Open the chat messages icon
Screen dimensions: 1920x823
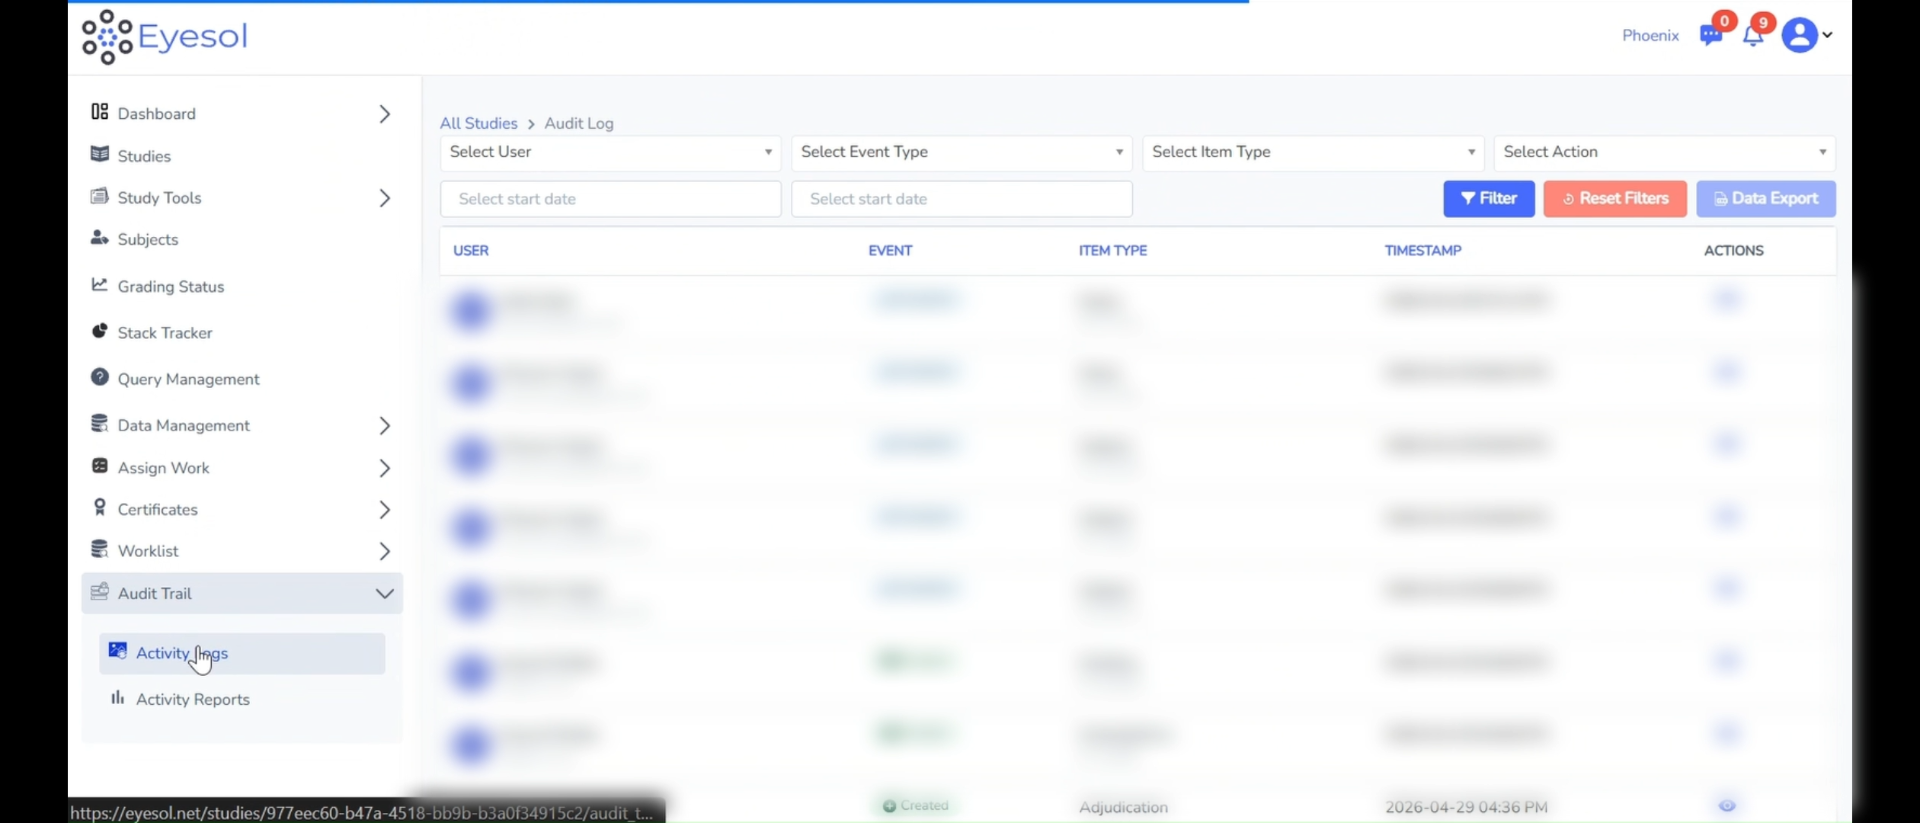[1710, 36]
